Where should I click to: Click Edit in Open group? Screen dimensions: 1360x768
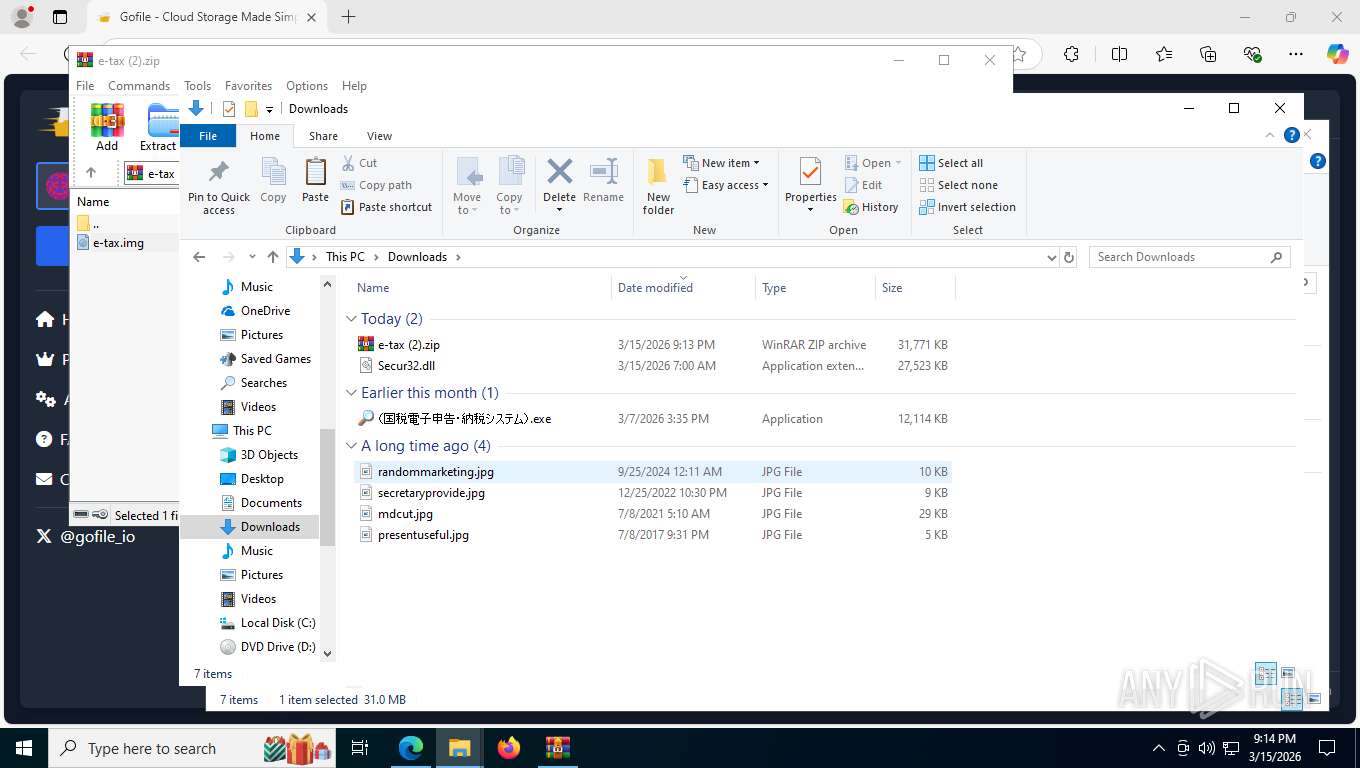tap(864, 185)
